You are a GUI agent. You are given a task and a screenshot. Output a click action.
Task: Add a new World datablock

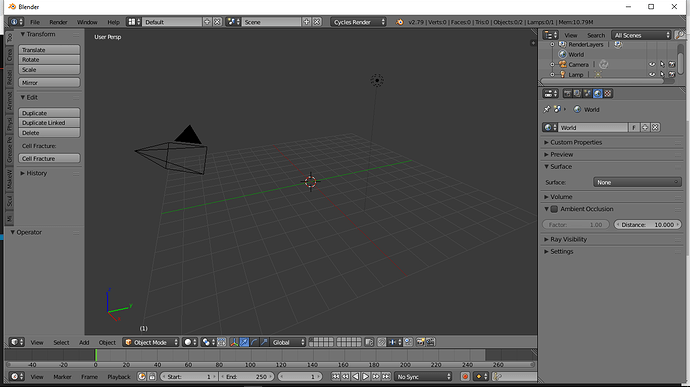[x=645, y=127]
